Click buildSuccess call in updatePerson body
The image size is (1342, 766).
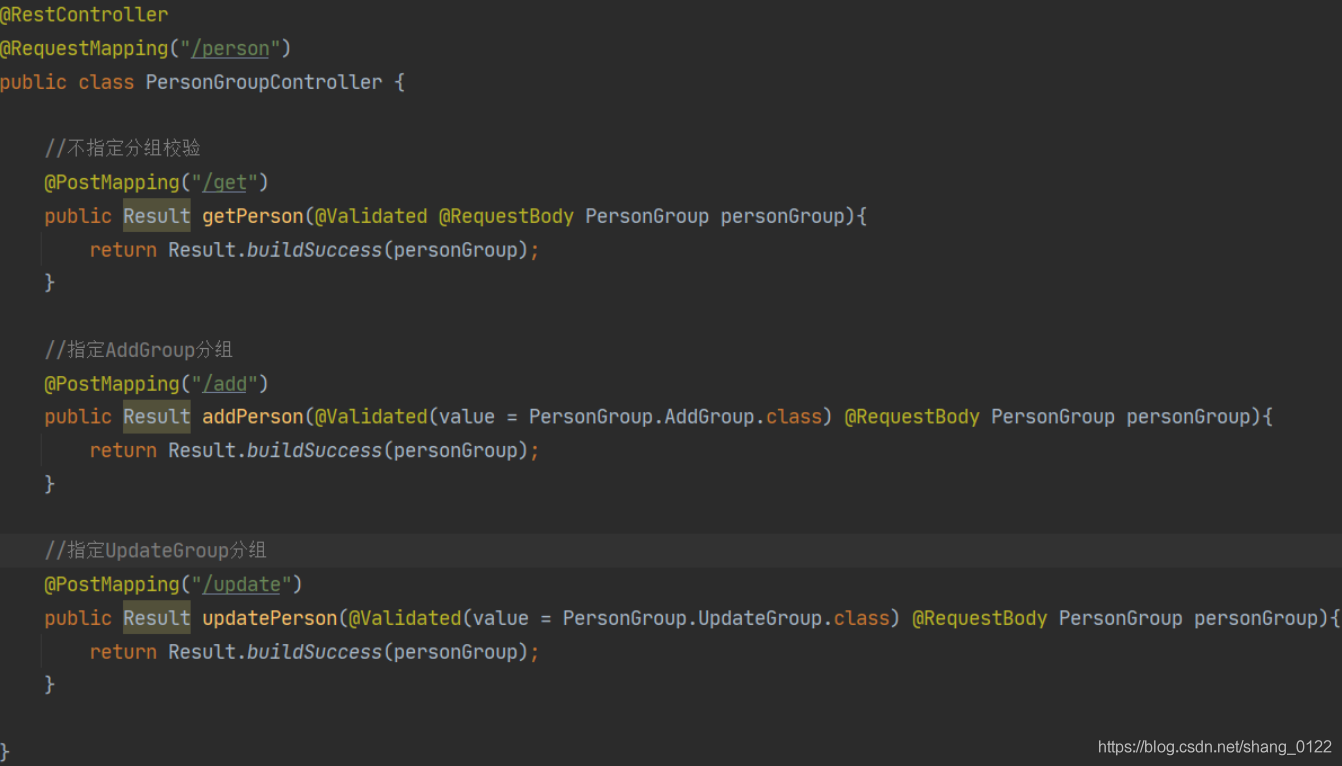315,652
